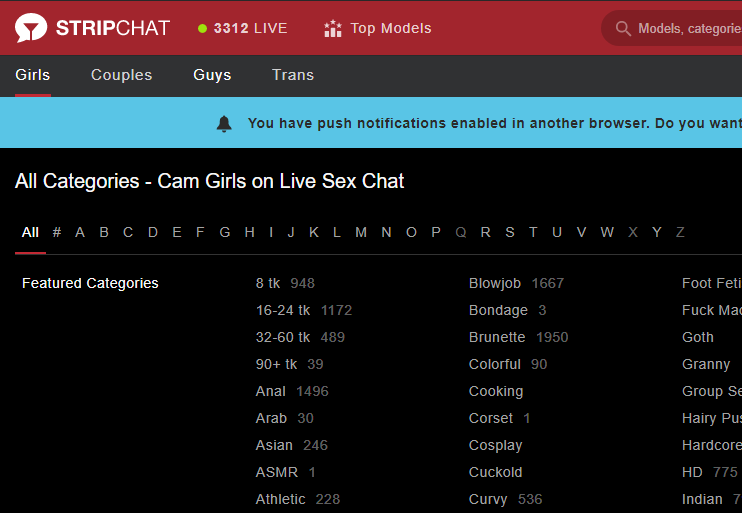
Task: Filter categories by letter Y
Action: tap(656, 232)
